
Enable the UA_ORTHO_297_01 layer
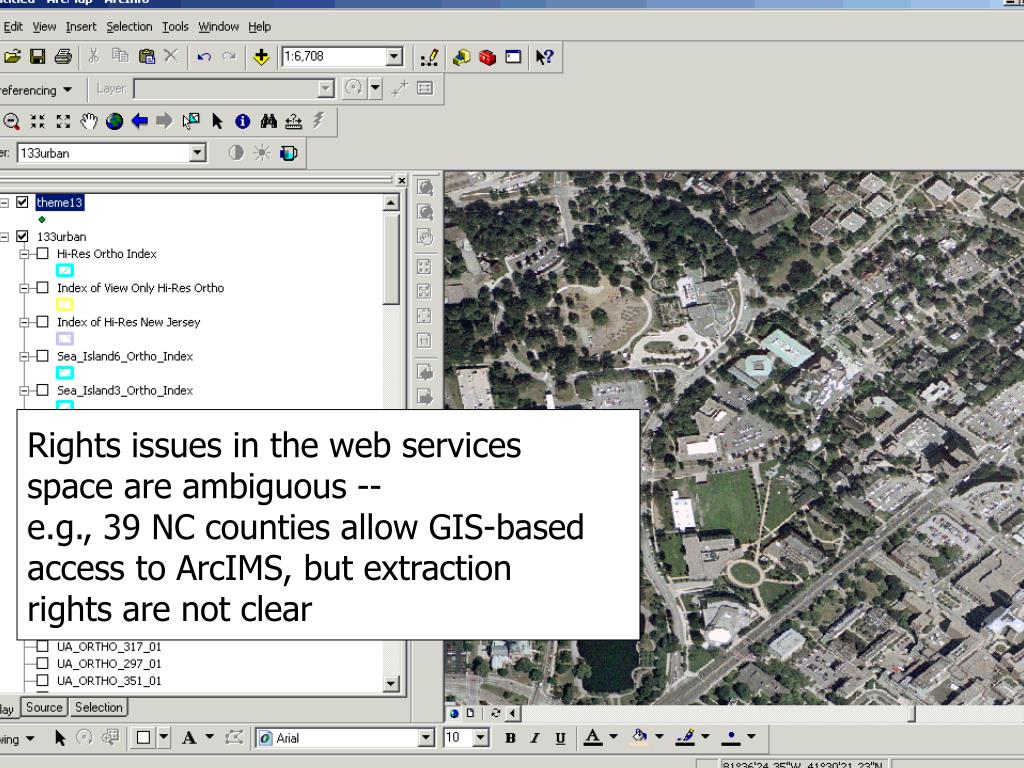[x=42, y=663]
